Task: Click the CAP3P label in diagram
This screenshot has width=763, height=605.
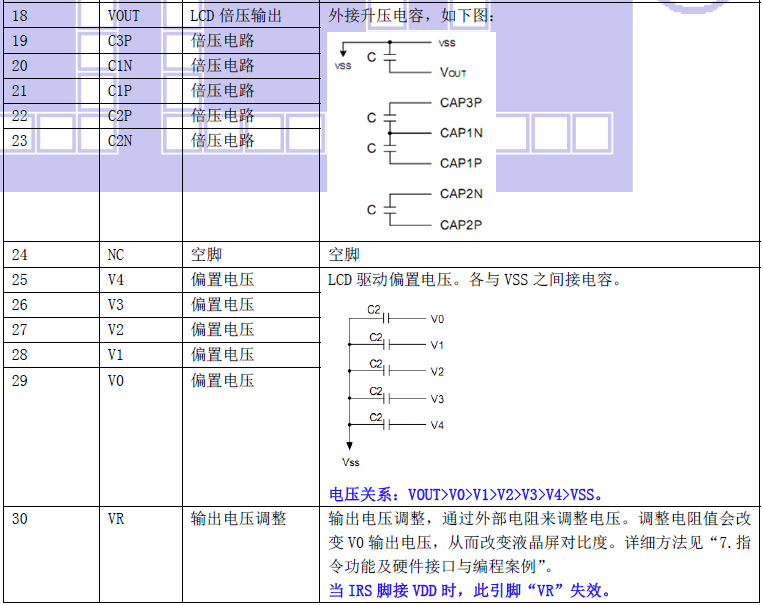Action: pos(461,103)
